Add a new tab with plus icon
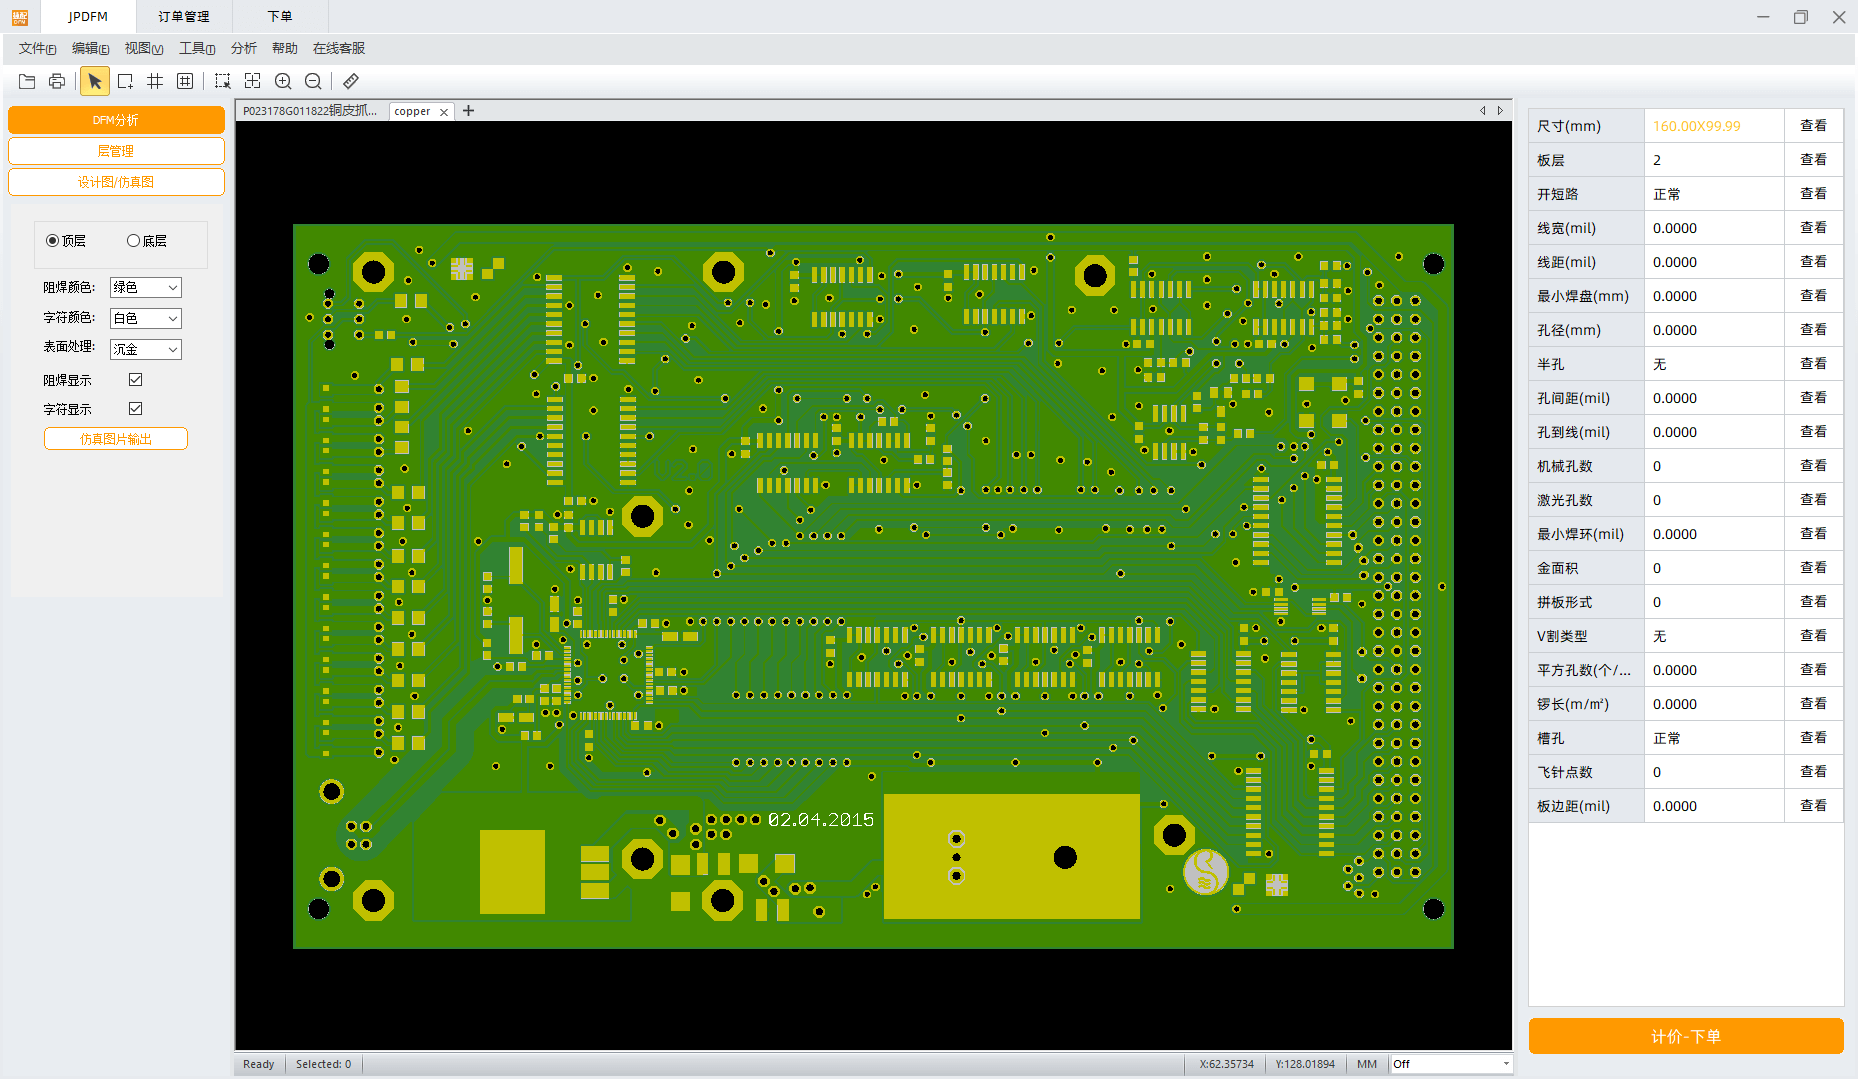 [x=468, y=111]
